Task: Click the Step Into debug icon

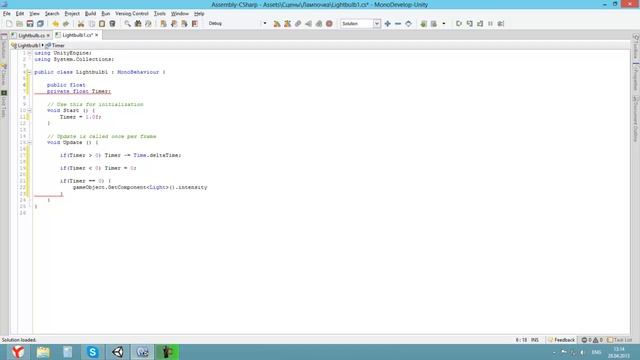Action: (470, 24)
